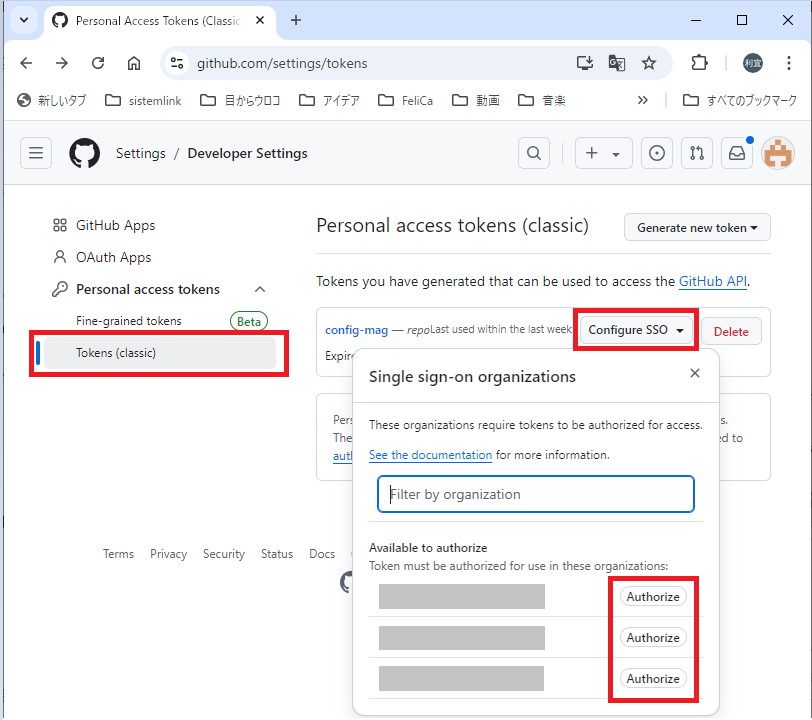Image resolution: width=812 pixels, height=720 pixels.
Task: Open Chrome three-dot menu
Action: (789, 63)
